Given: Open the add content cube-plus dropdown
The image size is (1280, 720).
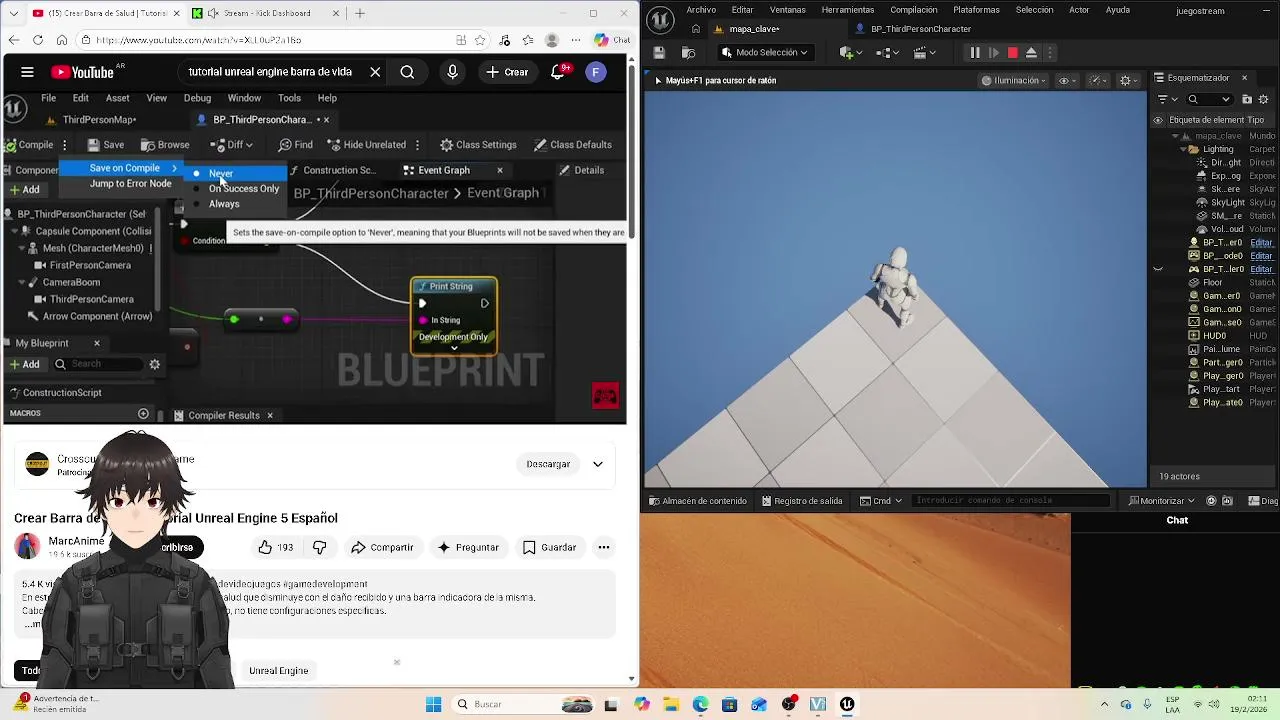Looking at the screenshot, I should coord(850,53).
